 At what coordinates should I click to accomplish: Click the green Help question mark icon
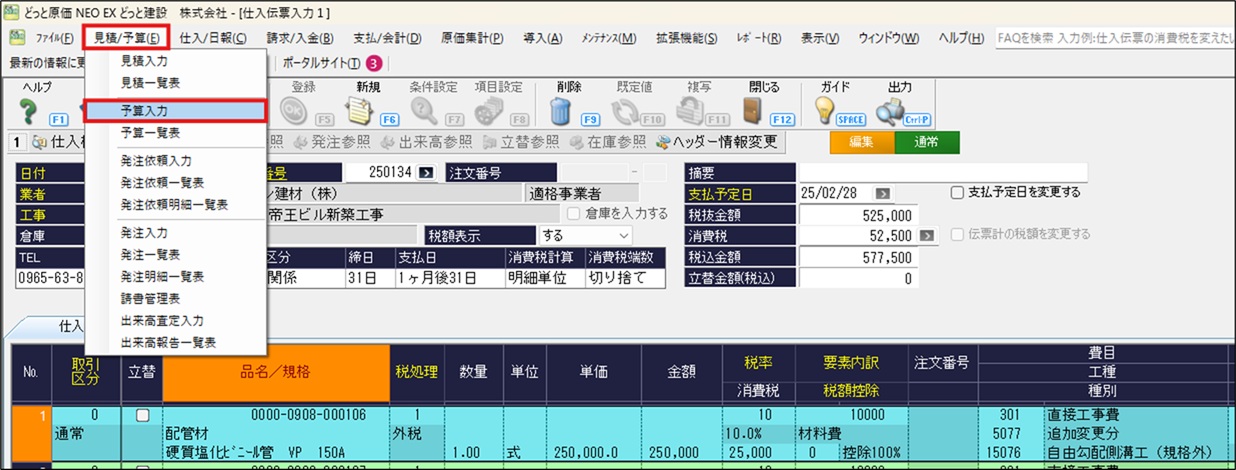[x=27, y=110]
